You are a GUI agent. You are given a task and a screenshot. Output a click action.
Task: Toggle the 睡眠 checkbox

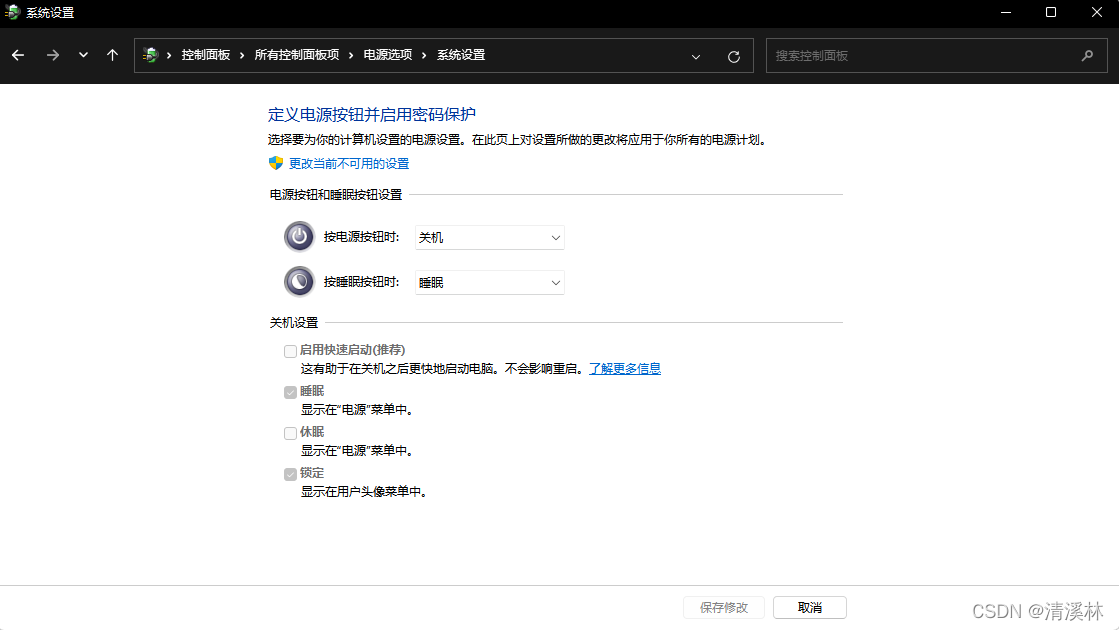click(290, 392)
